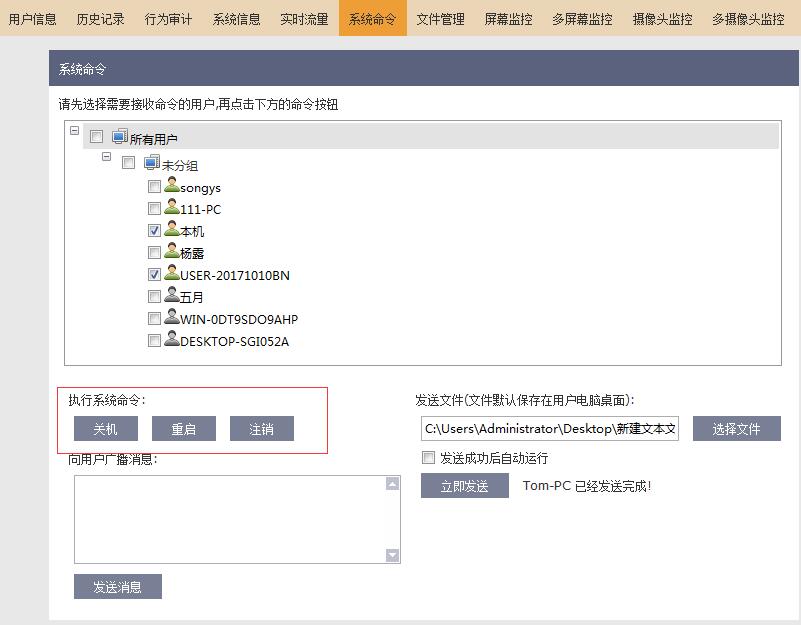Click the computer icon for 所有用户
This screenshot has height=625, width=801.
point(120,137)
